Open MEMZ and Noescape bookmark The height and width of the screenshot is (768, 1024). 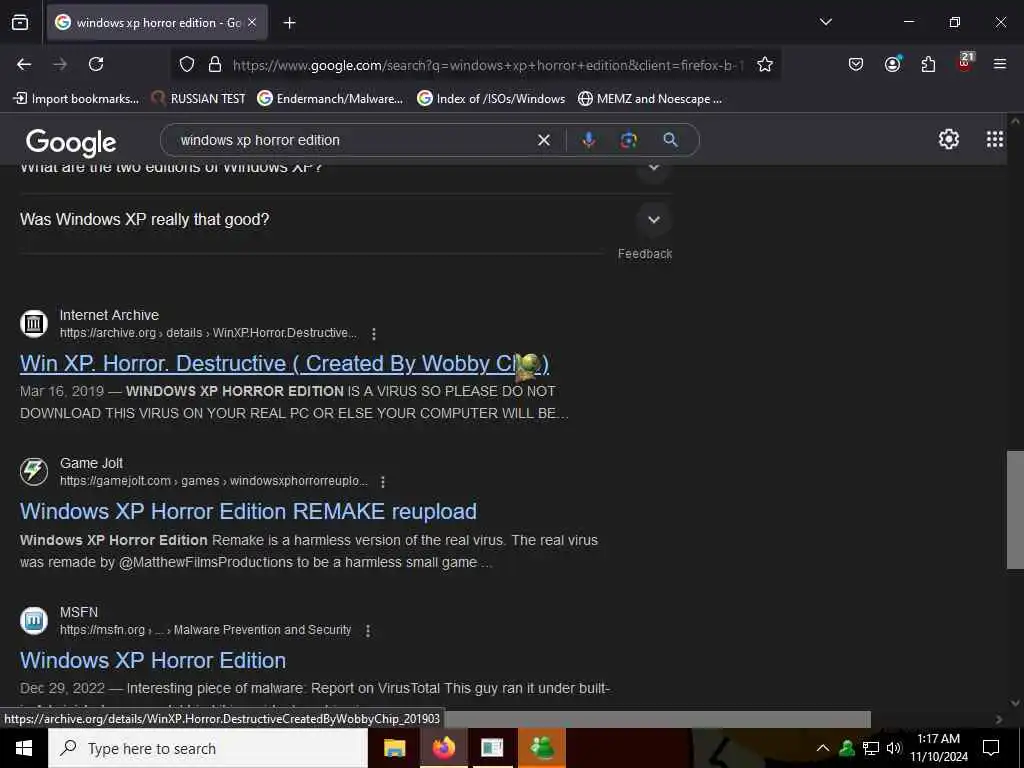click(x=650, y=99)
